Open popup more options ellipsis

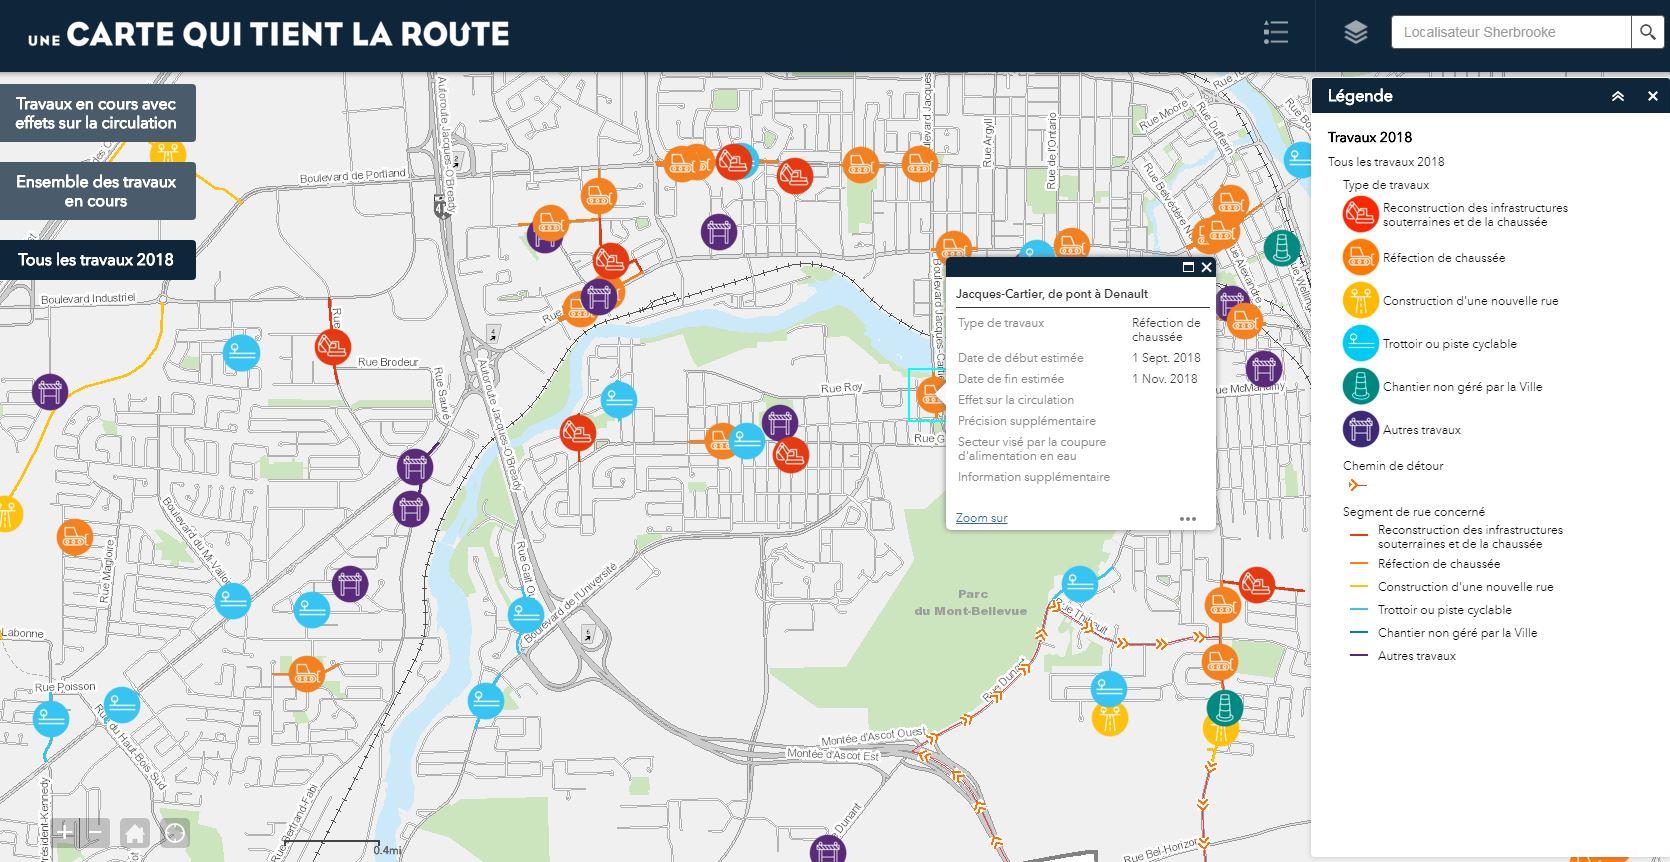pyautogui.click(x=1188, y=518)
